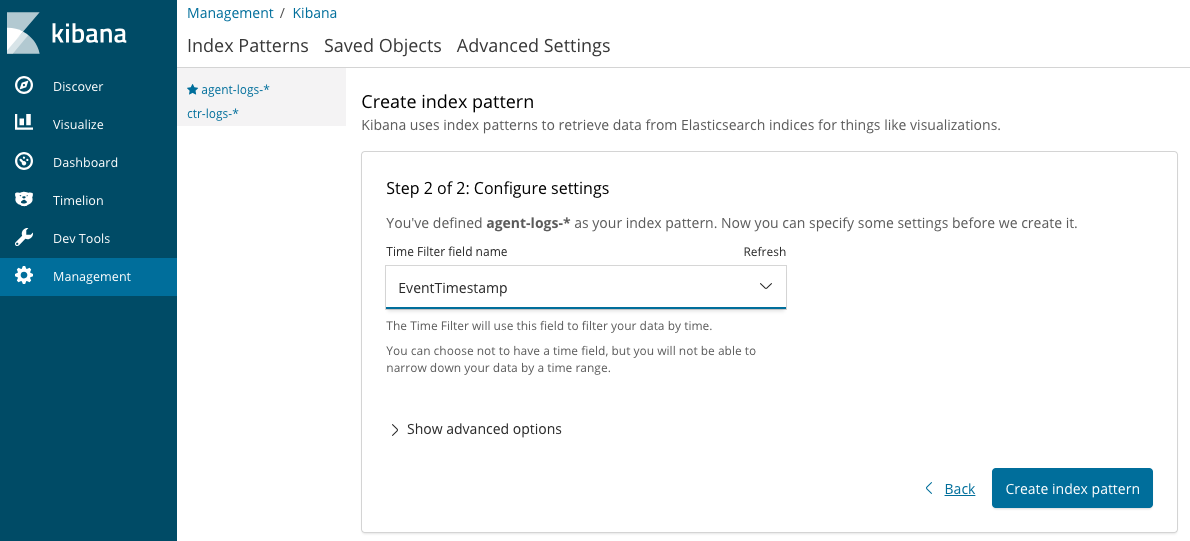Open the ctr-logs-* index pattern
The width and height of the screenshot is (1190, 541).
click(213, 113)
